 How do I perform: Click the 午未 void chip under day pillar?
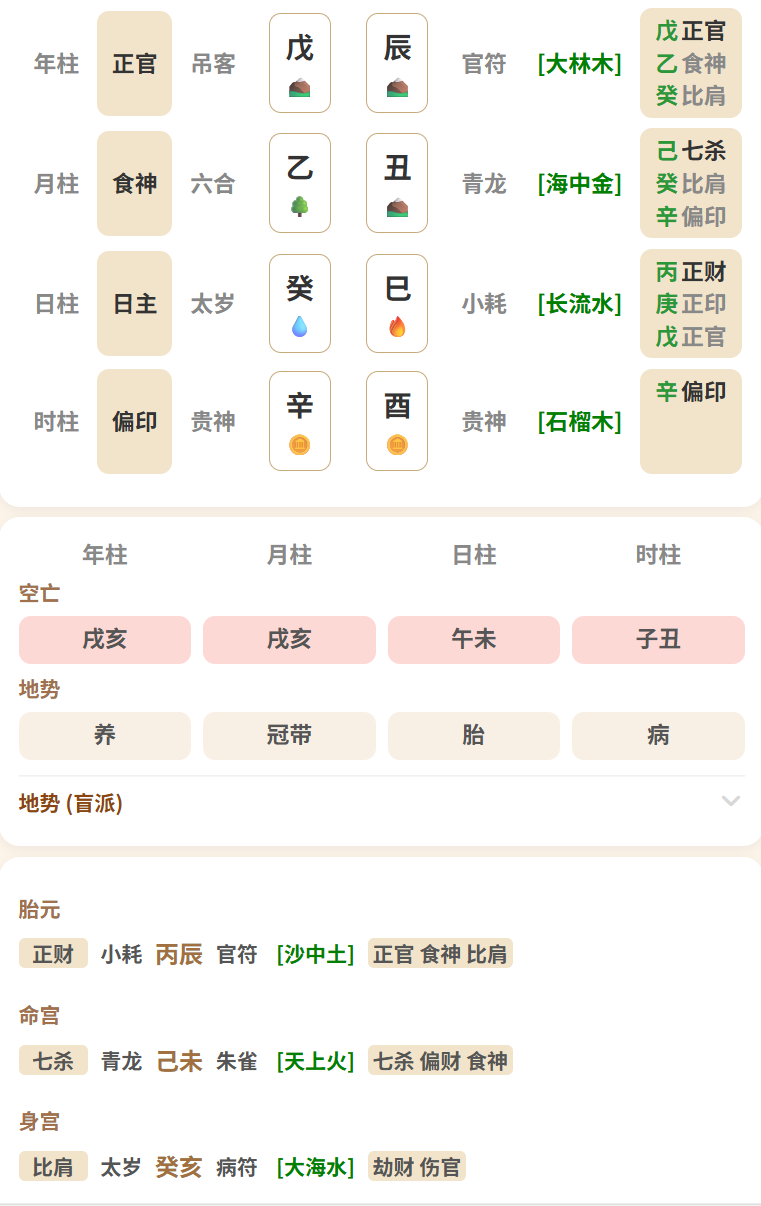coord(474,640)
